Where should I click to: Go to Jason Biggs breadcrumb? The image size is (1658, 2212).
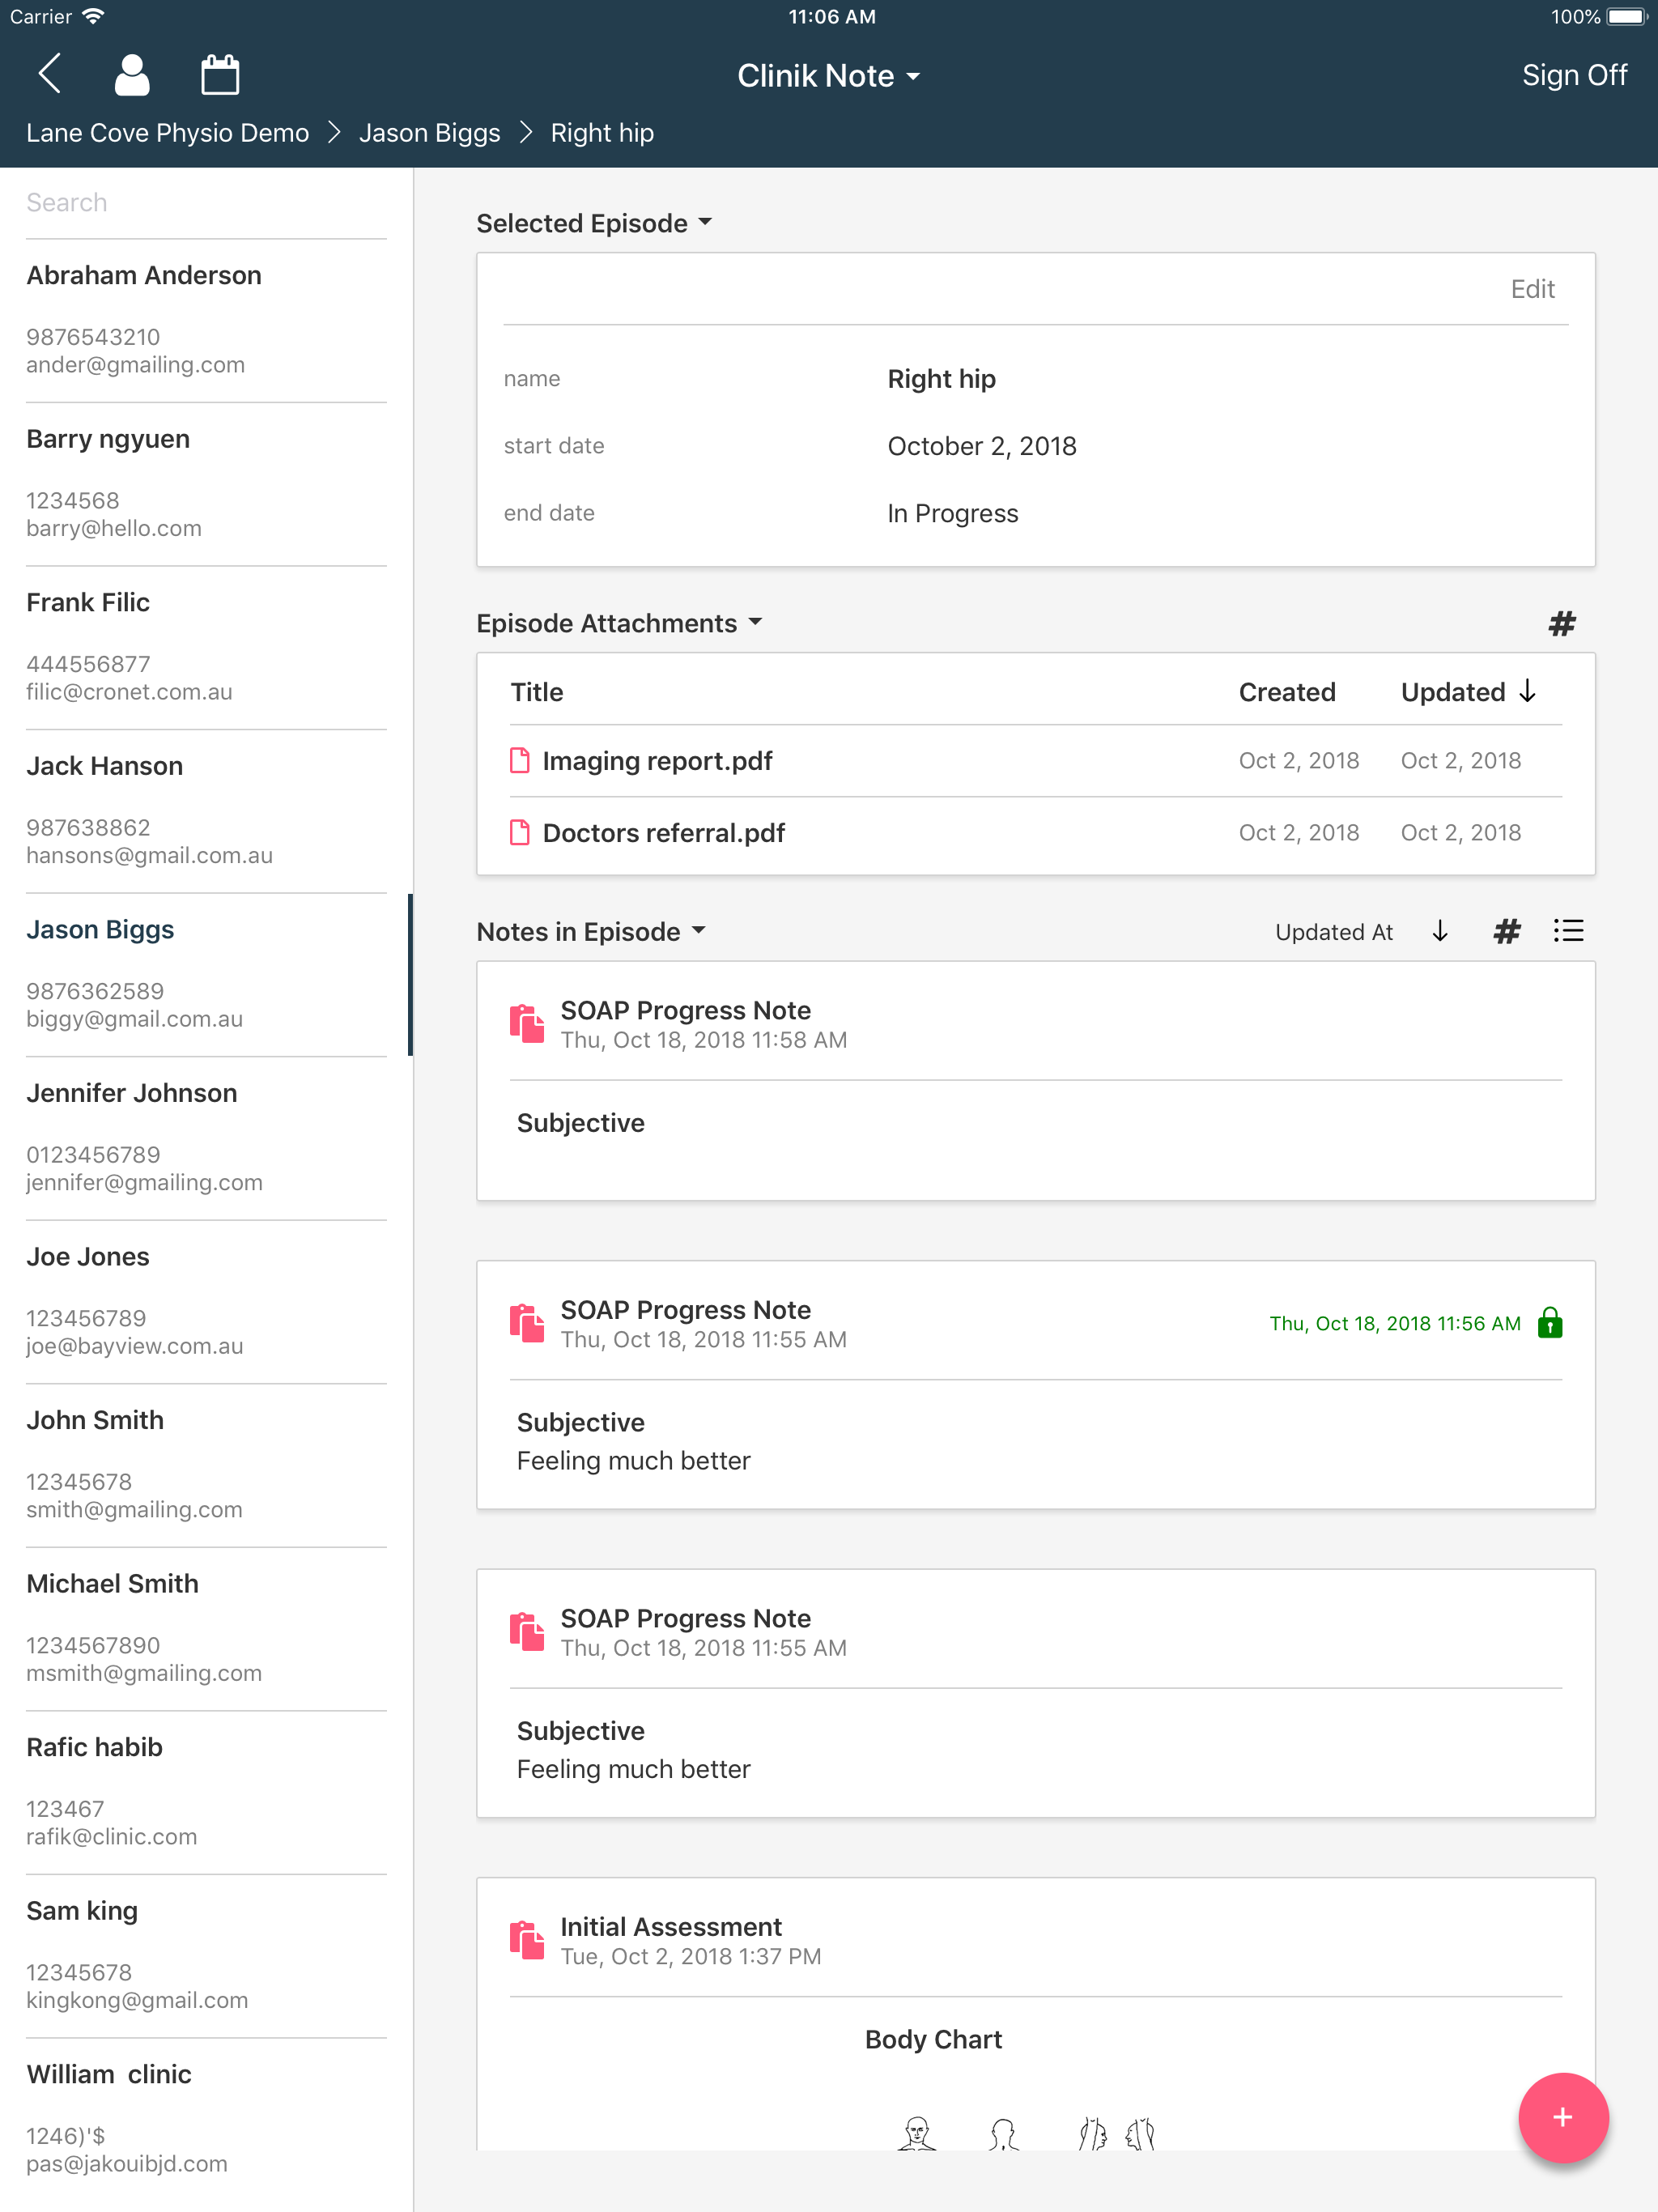(x=429, y=133)
